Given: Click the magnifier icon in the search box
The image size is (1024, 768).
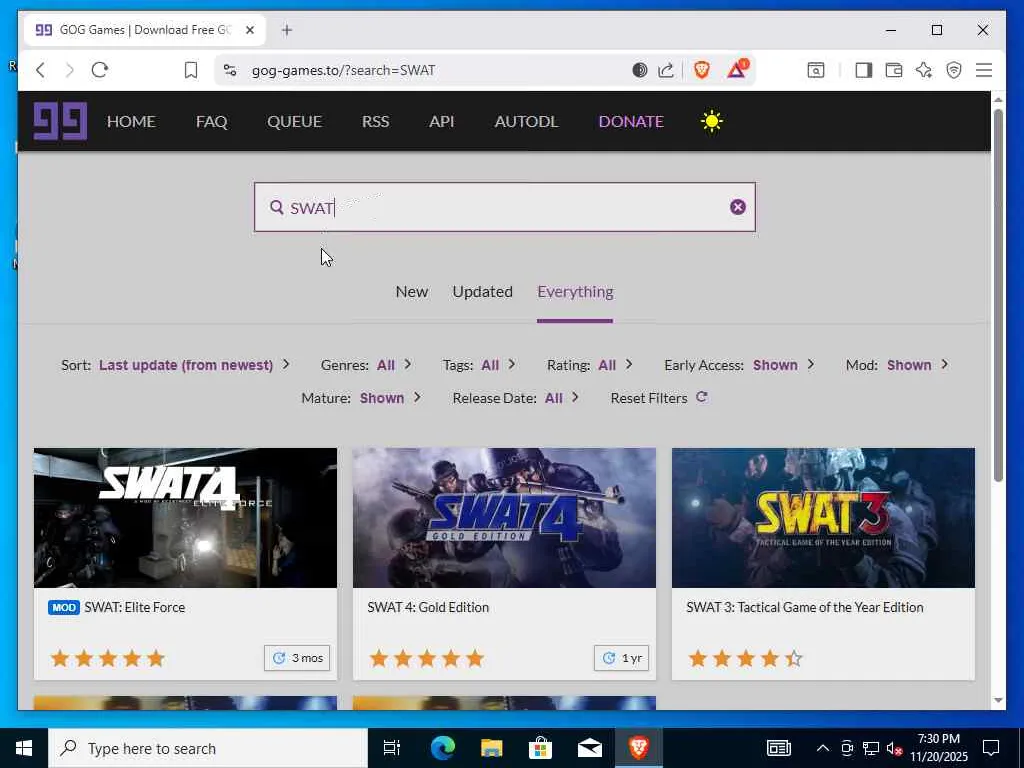Looking at the screenshot, I should click(277, 207).
